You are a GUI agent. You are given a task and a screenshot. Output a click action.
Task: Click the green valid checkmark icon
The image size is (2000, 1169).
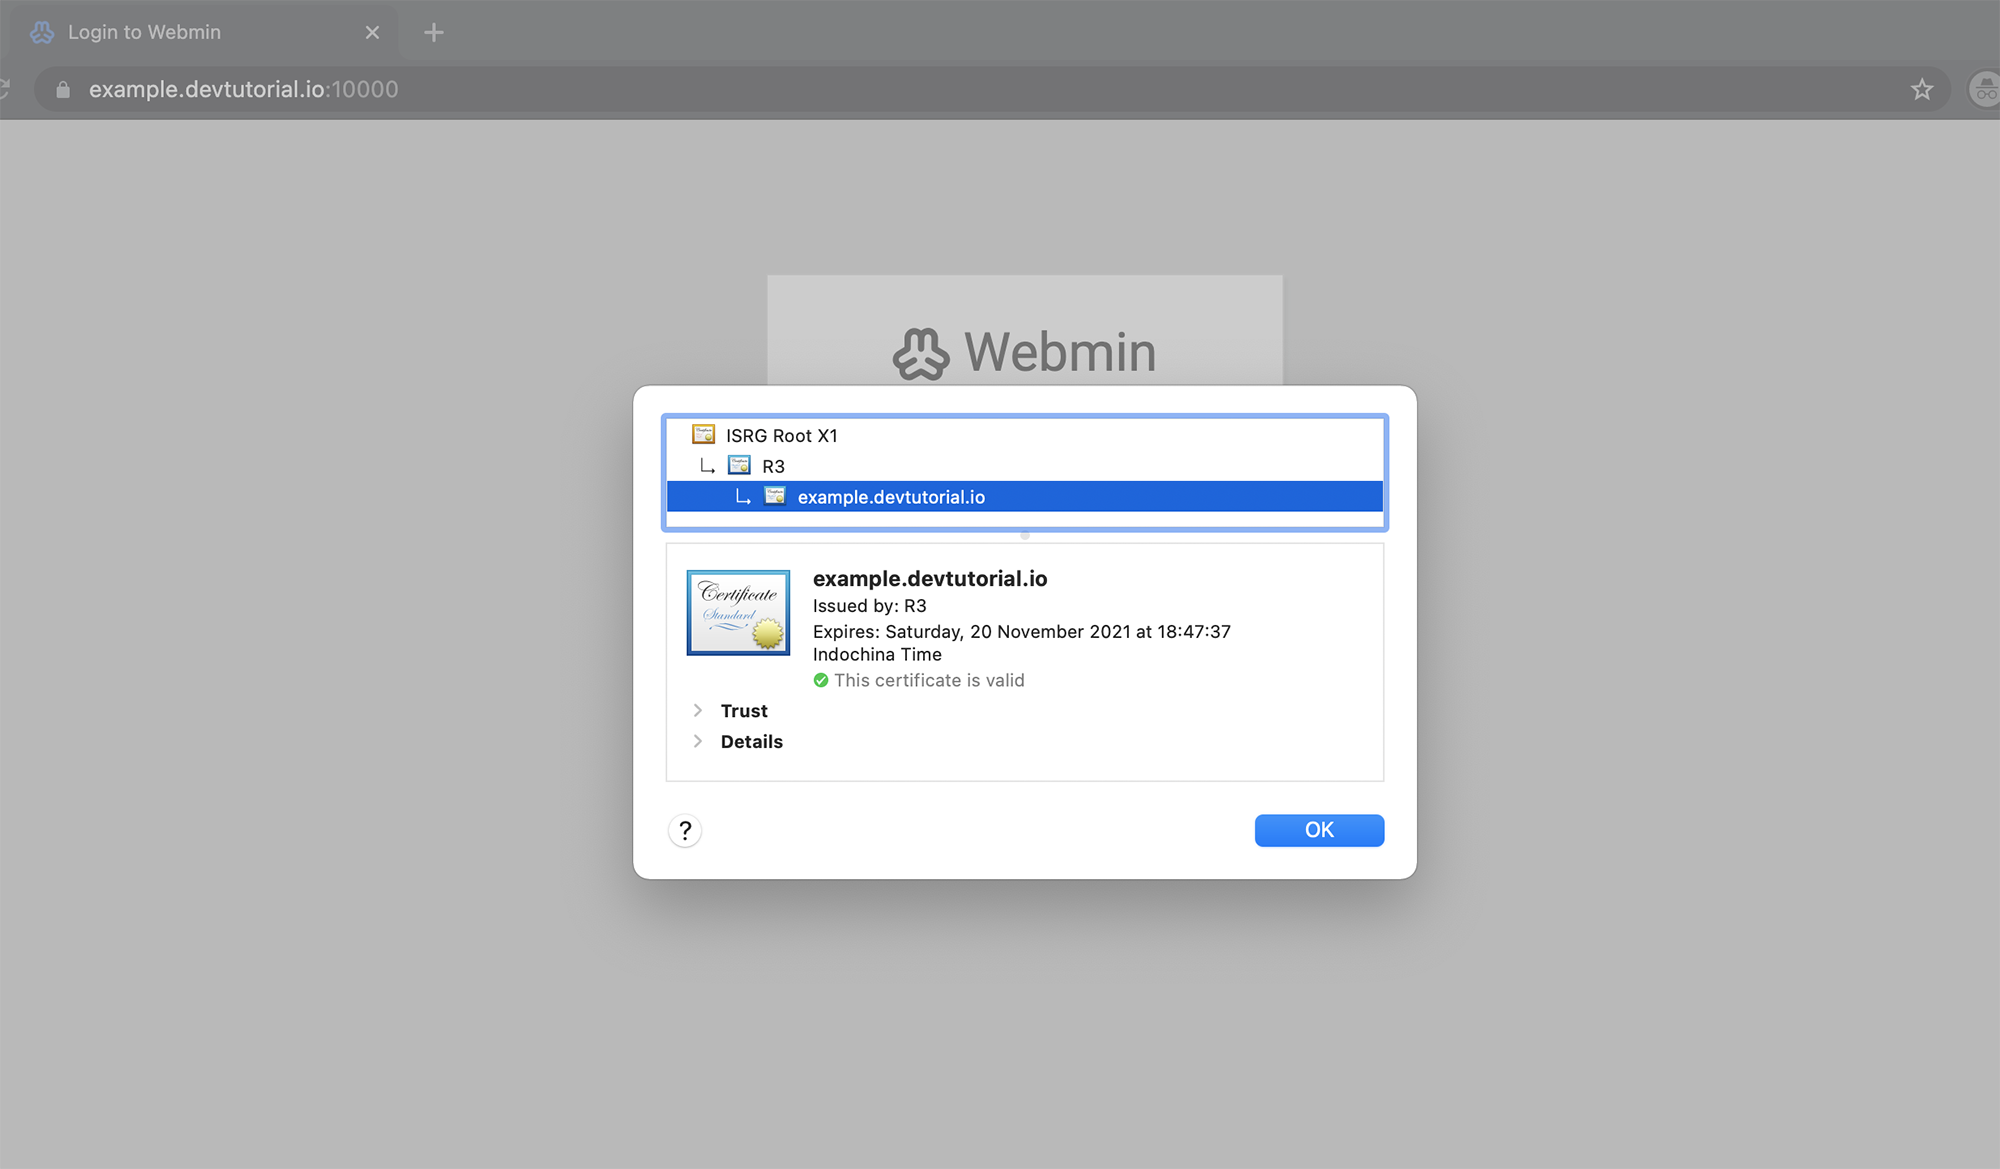pos(821,680)
